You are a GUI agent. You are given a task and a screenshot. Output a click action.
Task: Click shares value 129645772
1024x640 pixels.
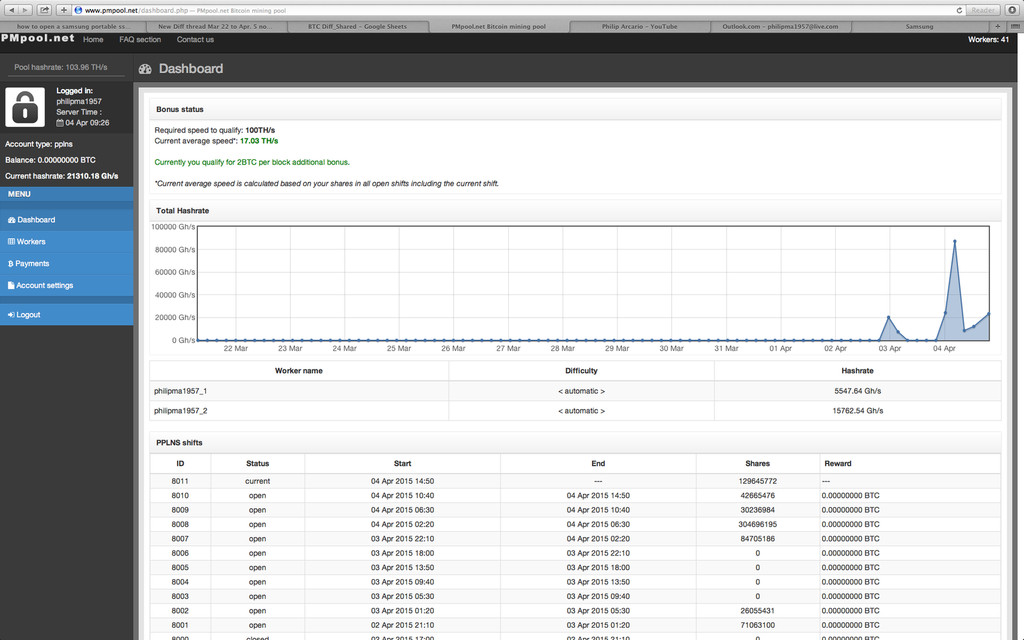click(x=758, y=481)
